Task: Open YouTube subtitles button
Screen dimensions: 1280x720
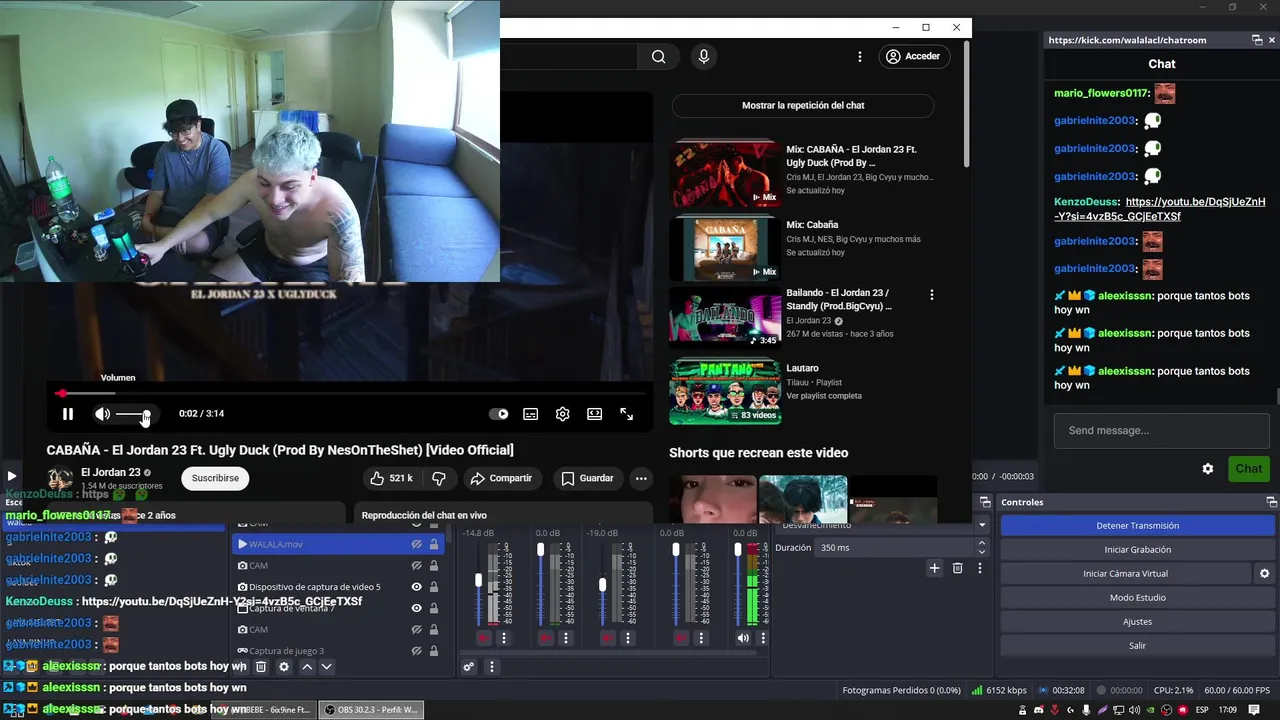Action: pyautogui.click(x=531, y=414)
